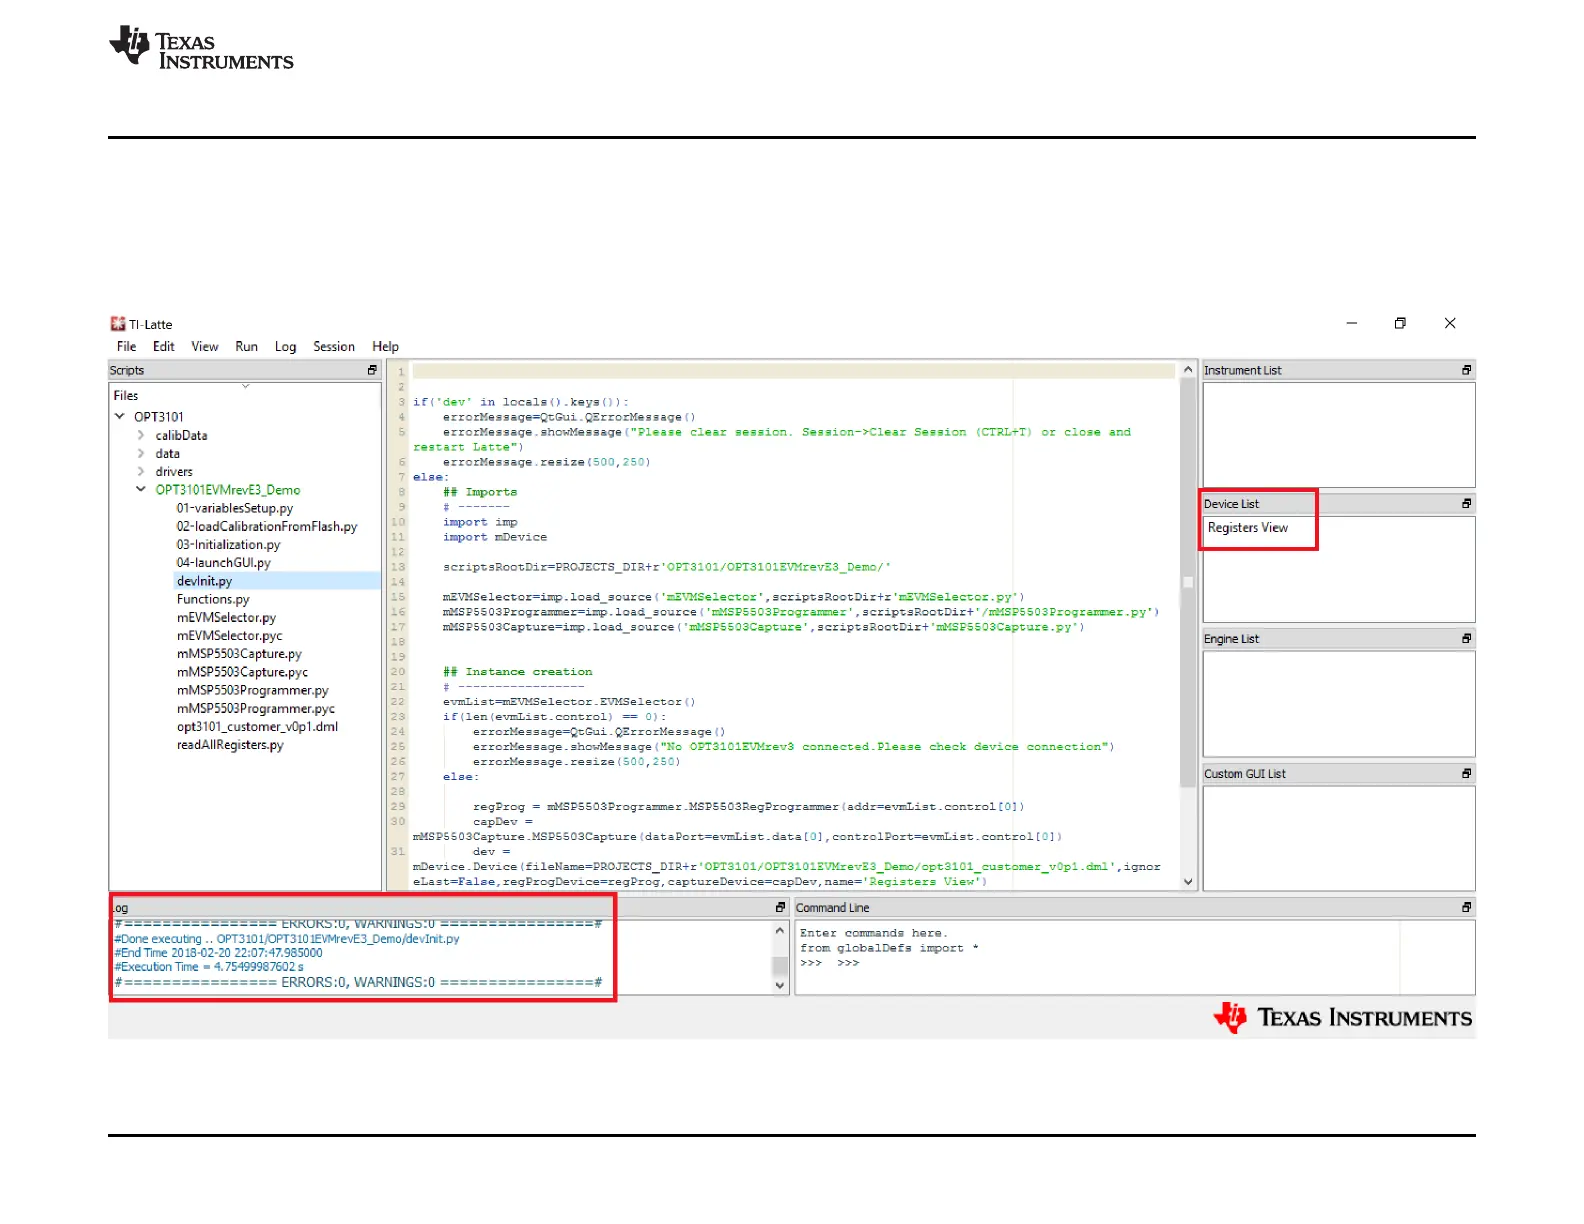Click the Execution Time line in the Log
The height and width of the screenshot is (1224, 1584).
coord(209,967)
